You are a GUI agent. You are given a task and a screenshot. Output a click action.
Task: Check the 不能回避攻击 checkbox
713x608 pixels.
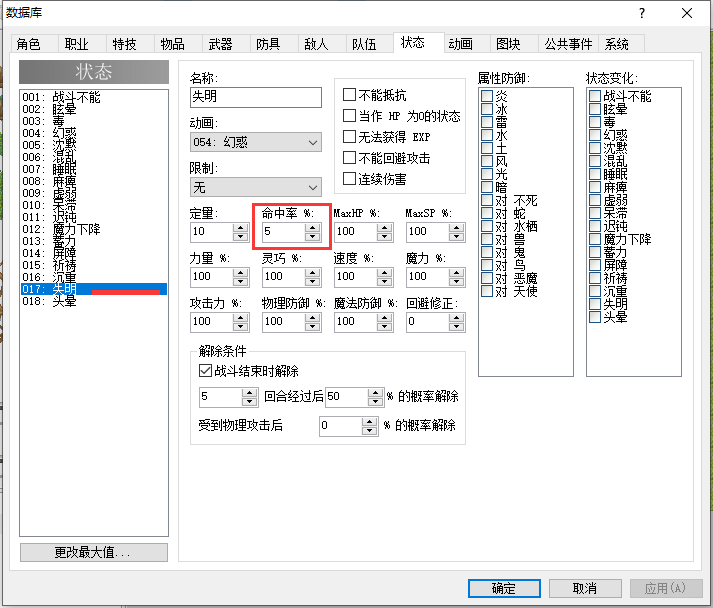[x=349, y=157]
